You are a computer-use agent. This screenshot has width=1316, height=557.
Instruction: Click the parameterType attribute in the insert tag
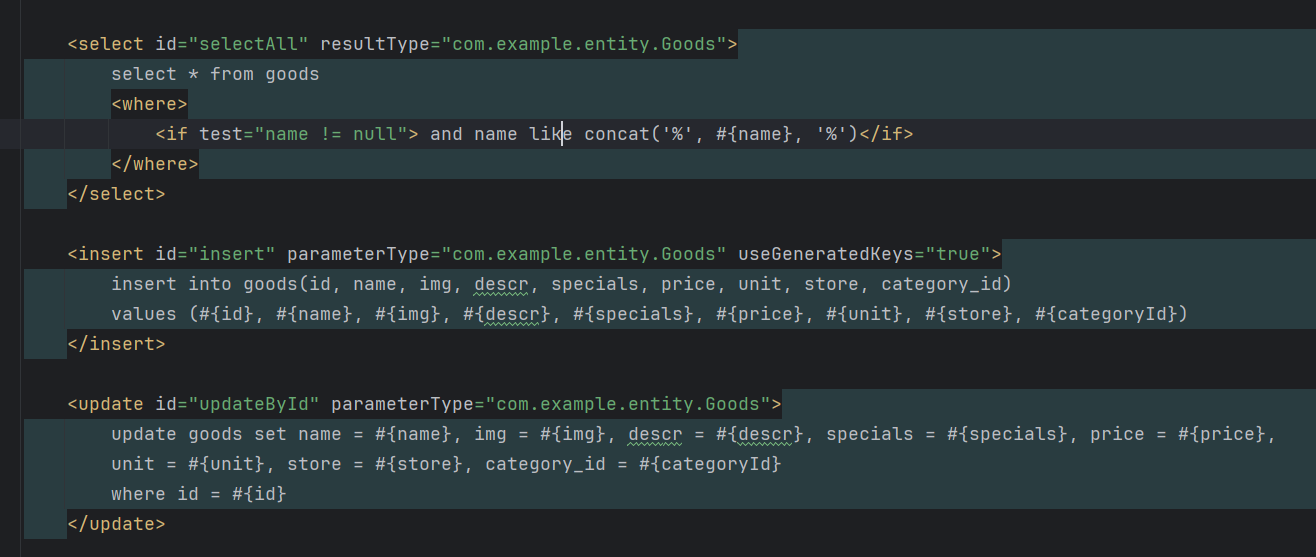click(x=507, y=254)
